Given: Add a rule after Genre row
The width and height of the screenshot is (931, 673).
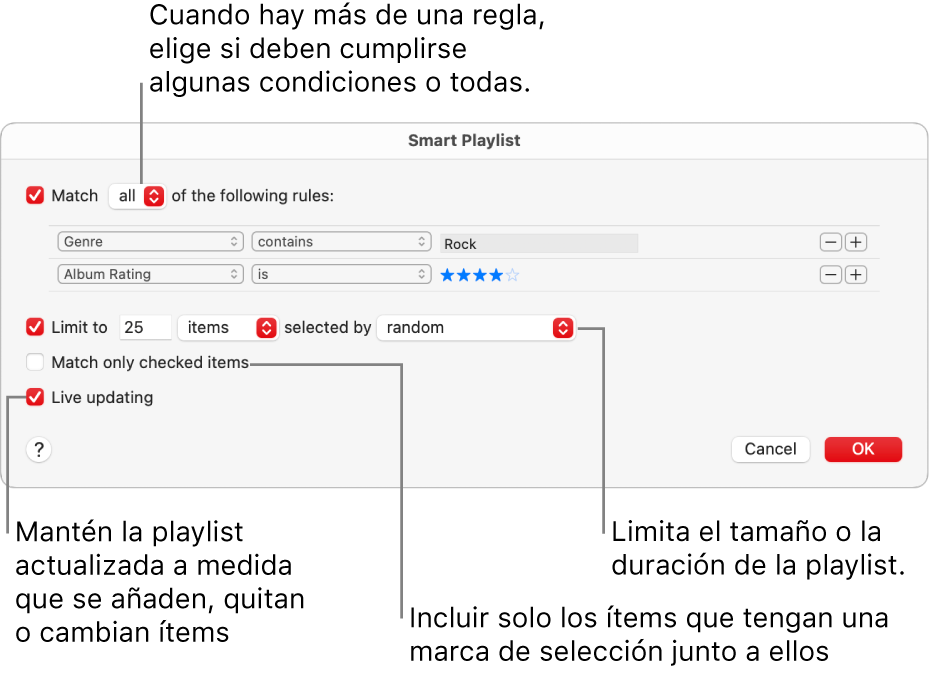Looking at the screenshot, I should [856, 242].
